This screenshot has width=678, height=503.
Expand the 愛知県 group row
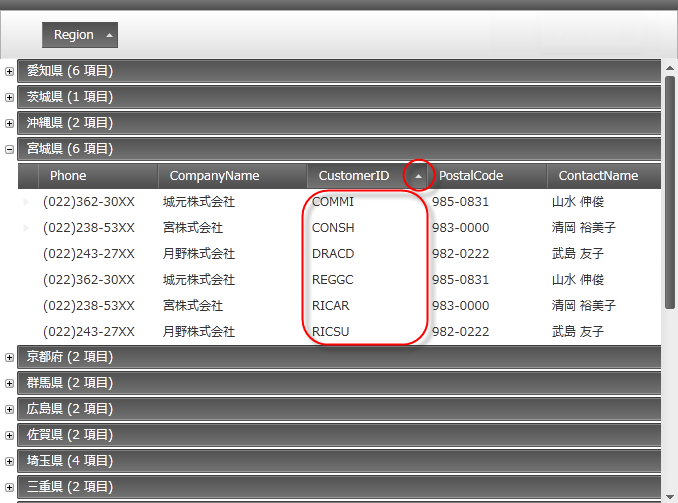point(10,71)
